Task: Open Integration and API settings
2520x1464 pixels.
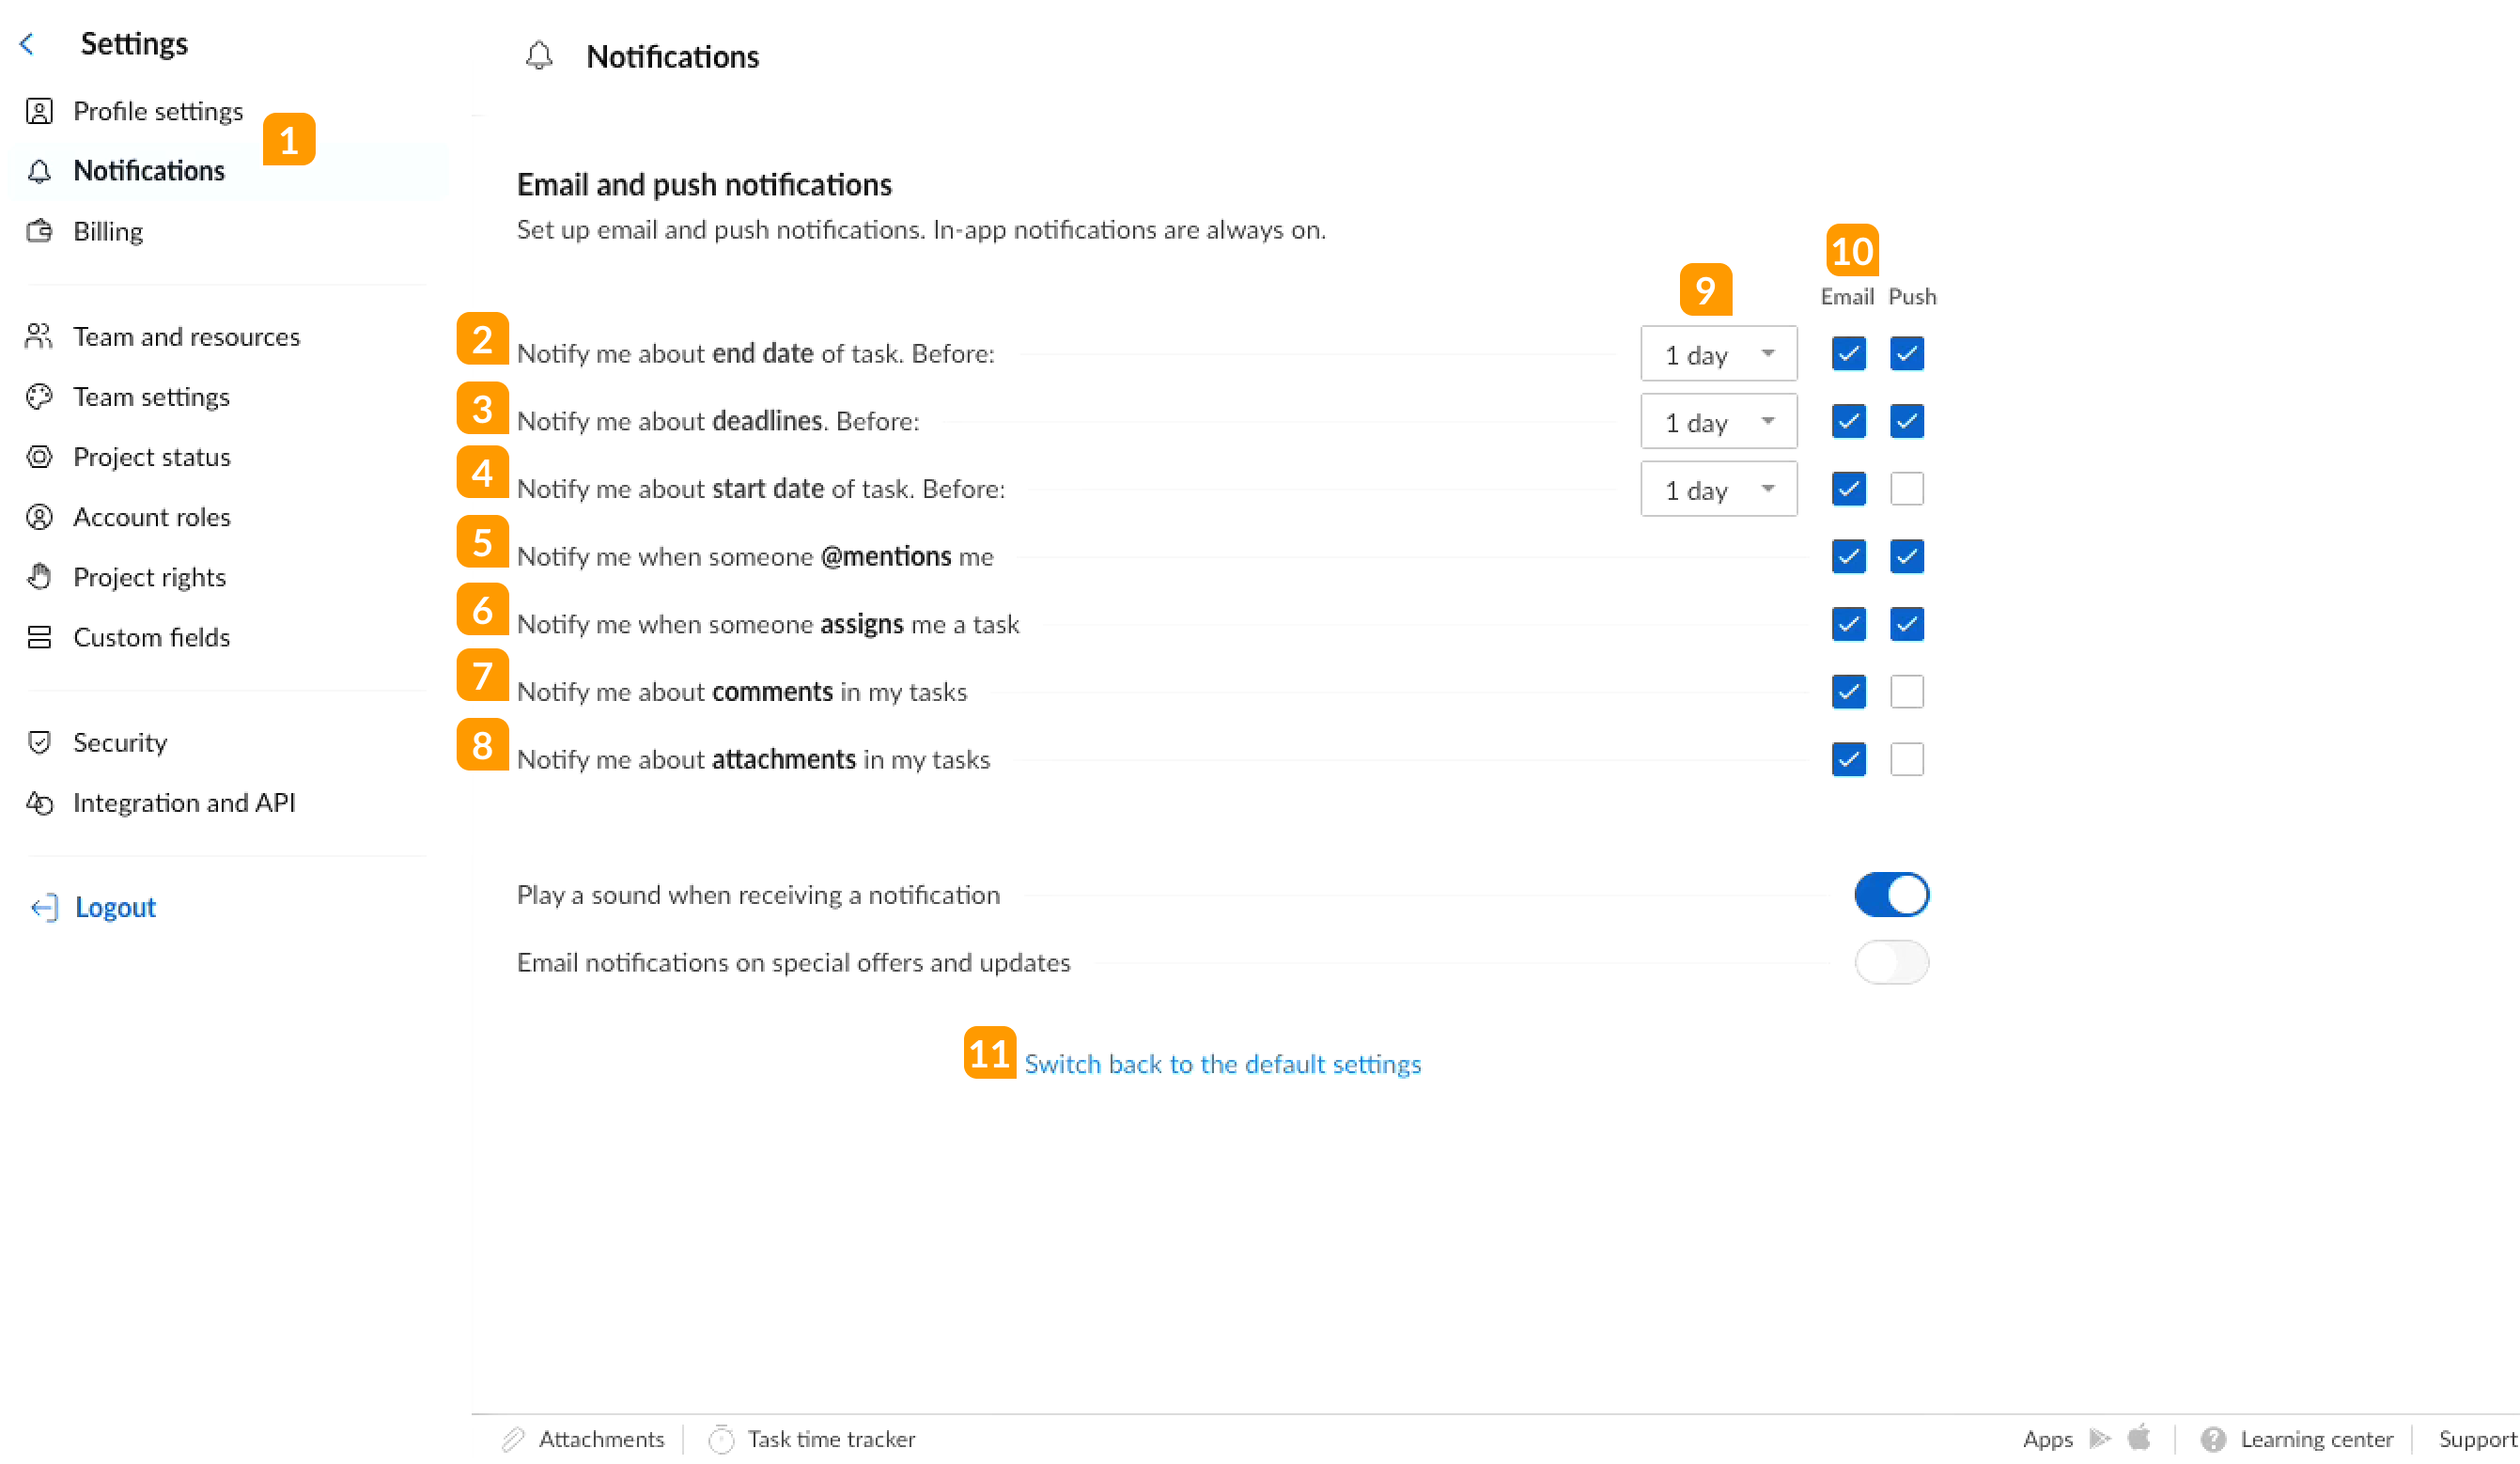Action: pos(185,802)
